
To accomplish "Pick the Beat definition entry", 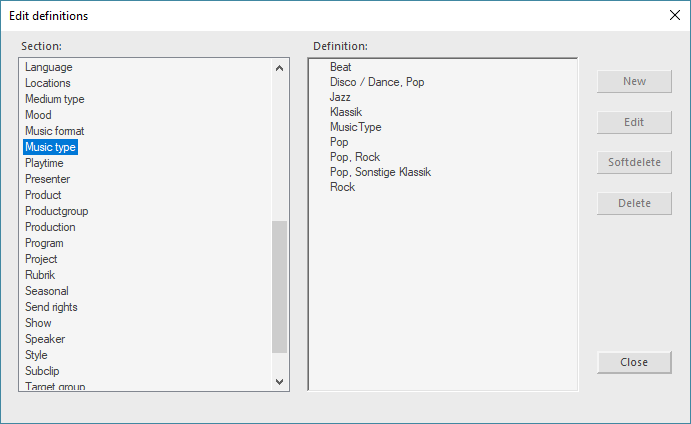I will point(340,67).
